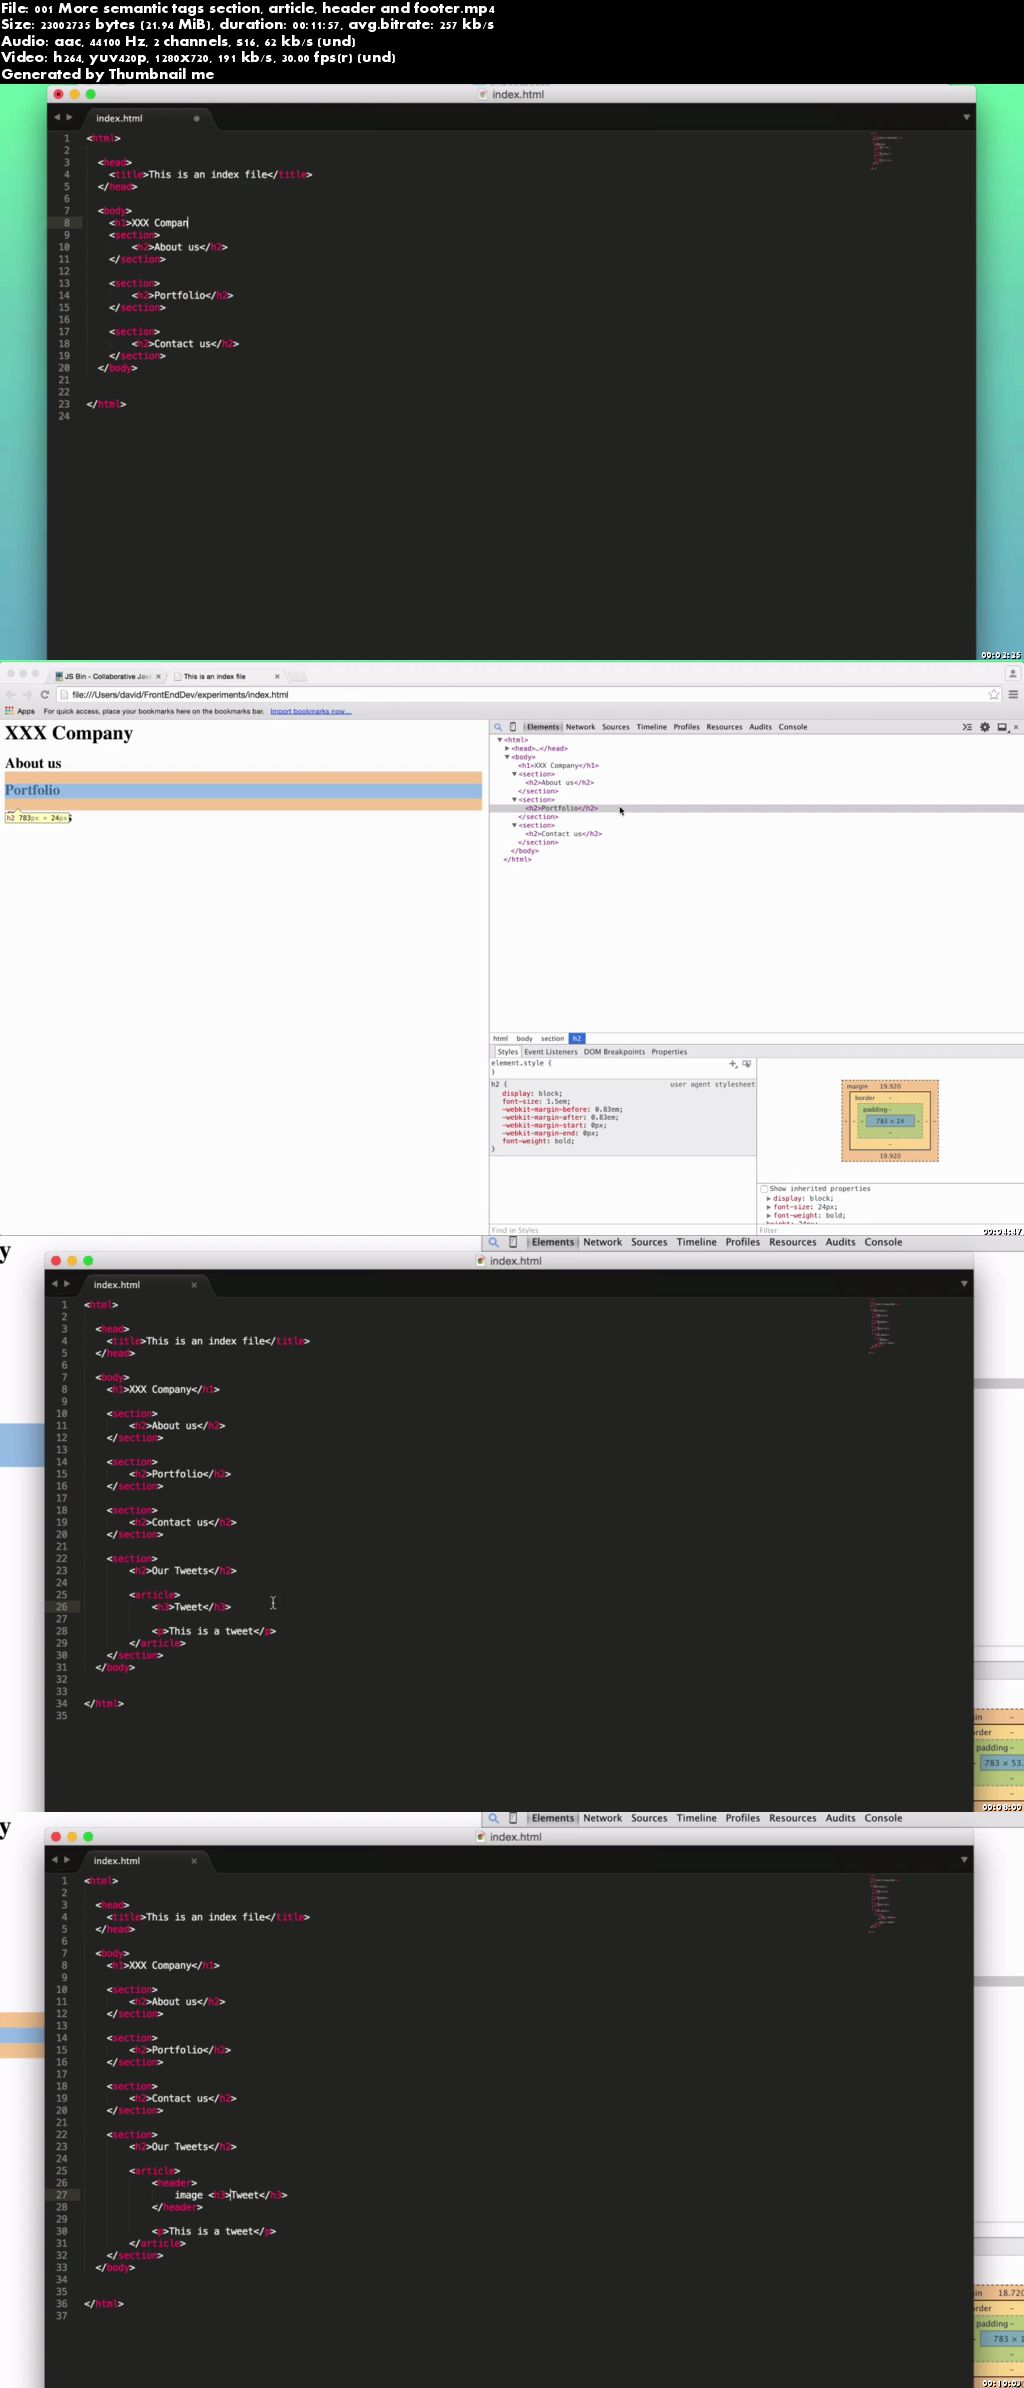Click the DevTools inspect magnifier icon in the browser frame
Screen dimensions: 1024x2388
click(498, 727)
